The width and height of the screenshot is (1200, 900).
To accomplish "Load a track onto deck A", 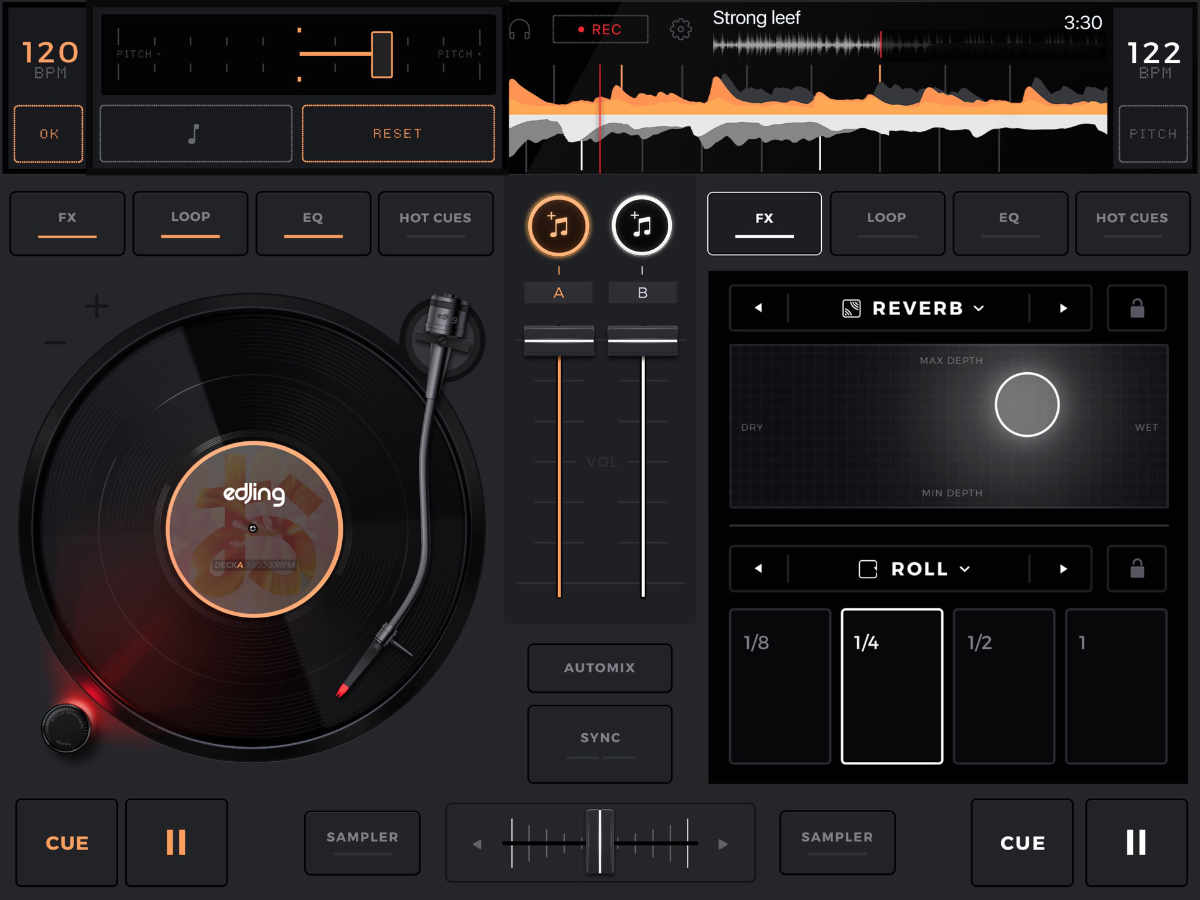I will click(558, 226).
